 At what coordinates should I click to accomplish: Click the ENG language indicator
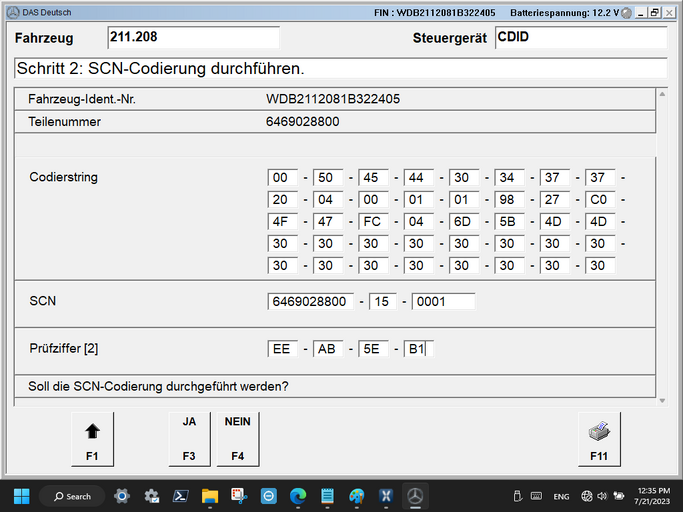coord(561,497)
